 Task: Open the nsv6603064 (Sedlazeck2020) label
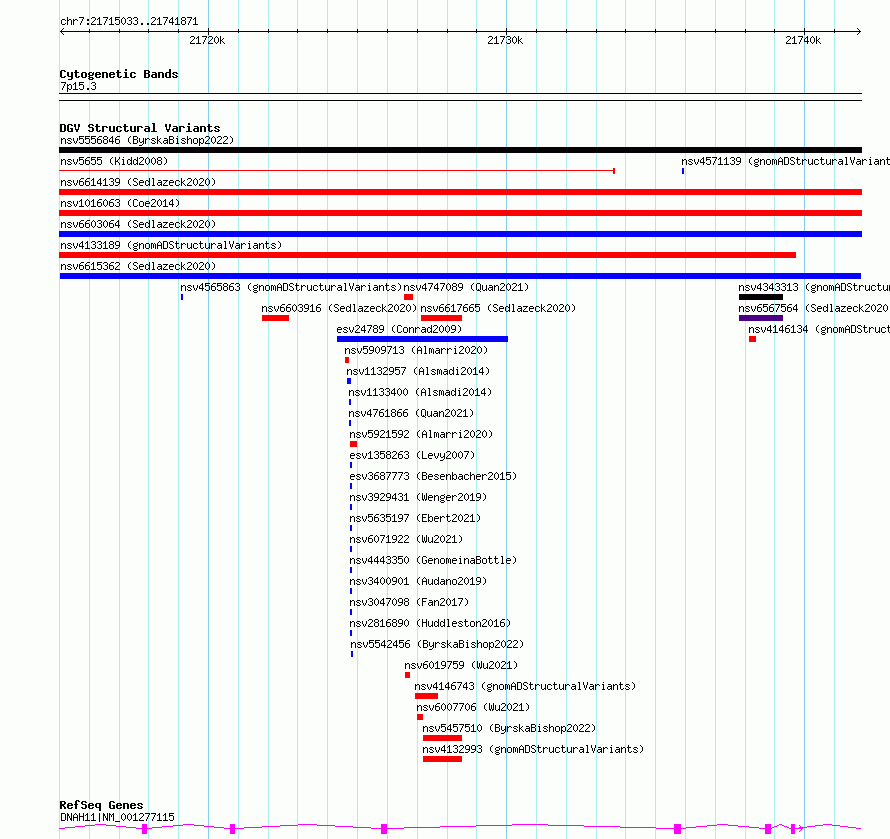138,224
